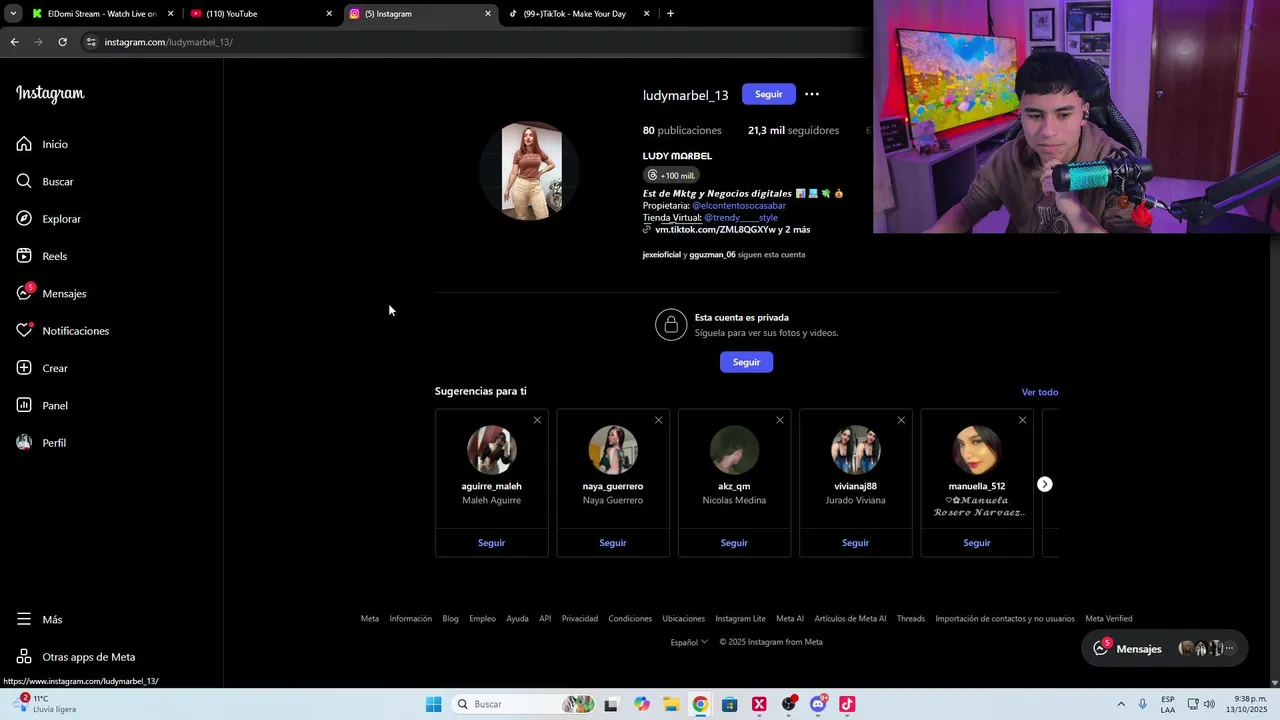Open jexeioficial follower link

(x=661, y=255)
